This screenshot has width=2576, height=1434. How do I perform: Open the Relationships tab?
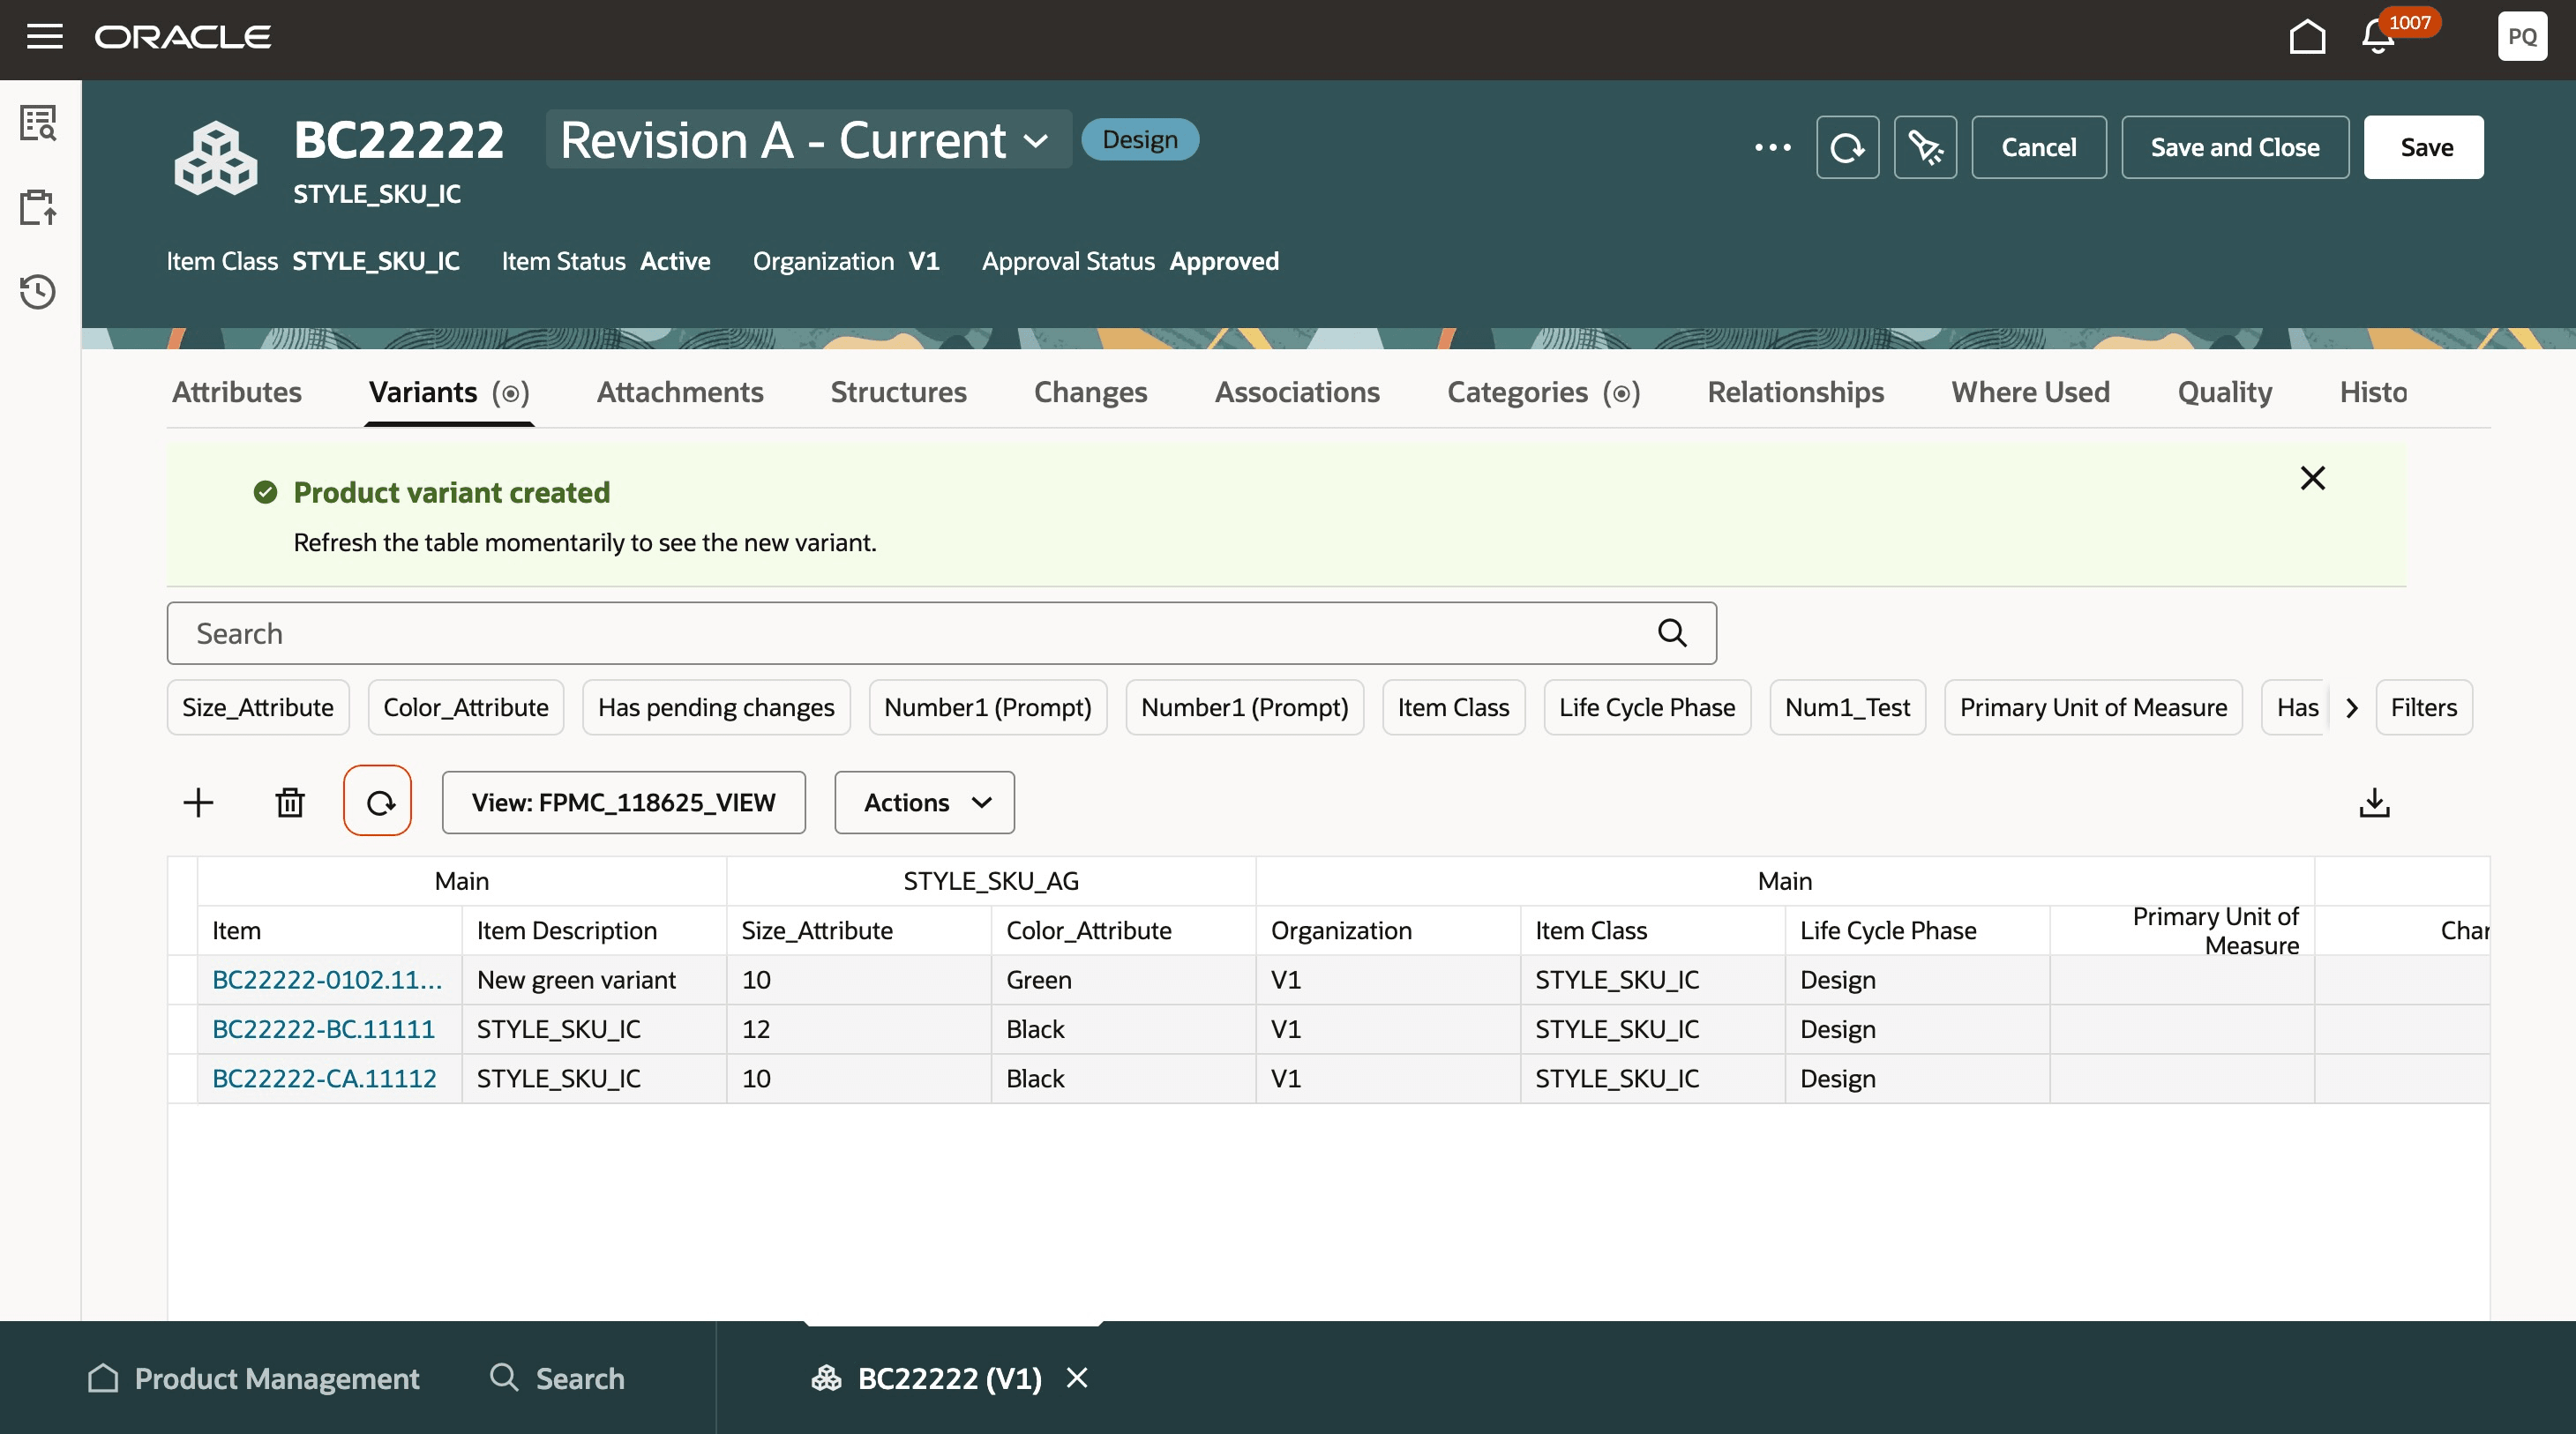pyautogui.click(x=1795, y=392)
